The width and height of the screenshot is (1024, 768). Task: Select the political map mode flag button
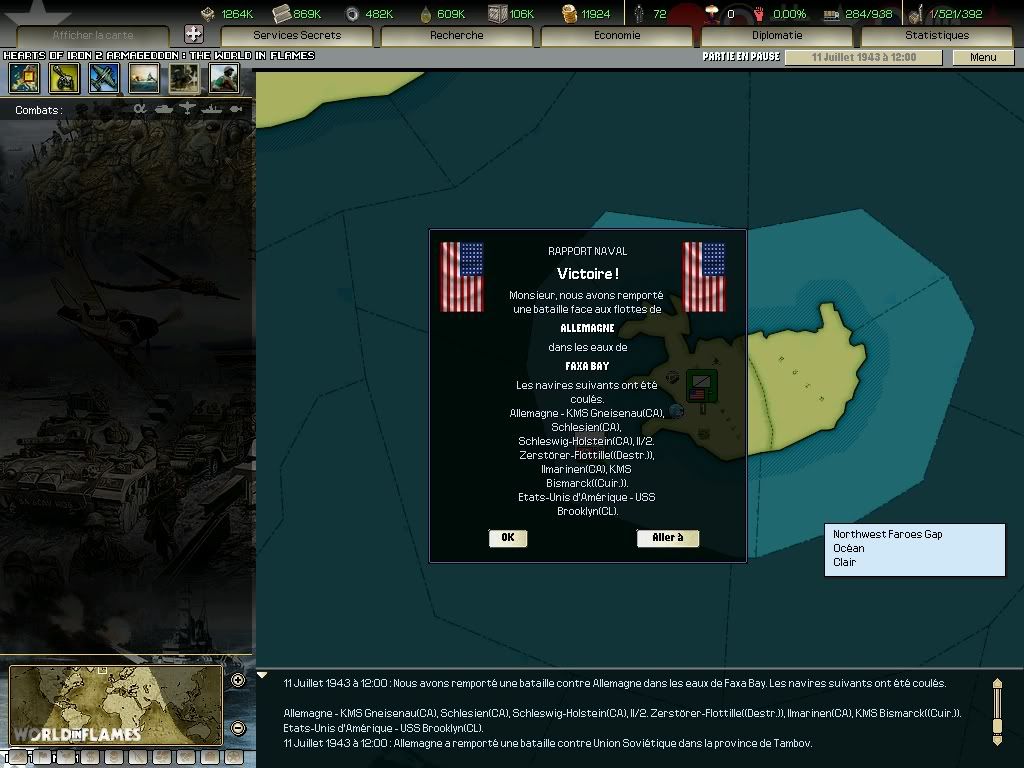[x=42, y=758]
